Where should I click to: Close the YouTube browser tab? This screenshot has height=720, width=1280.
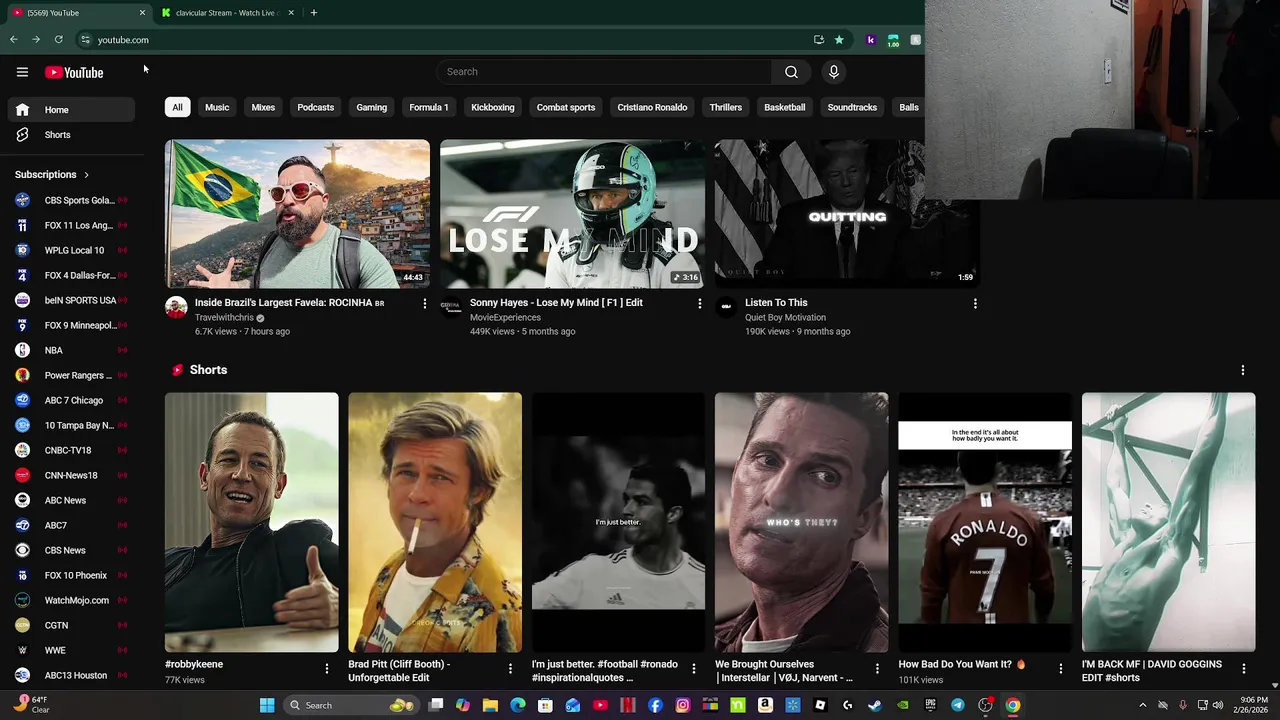142,13
